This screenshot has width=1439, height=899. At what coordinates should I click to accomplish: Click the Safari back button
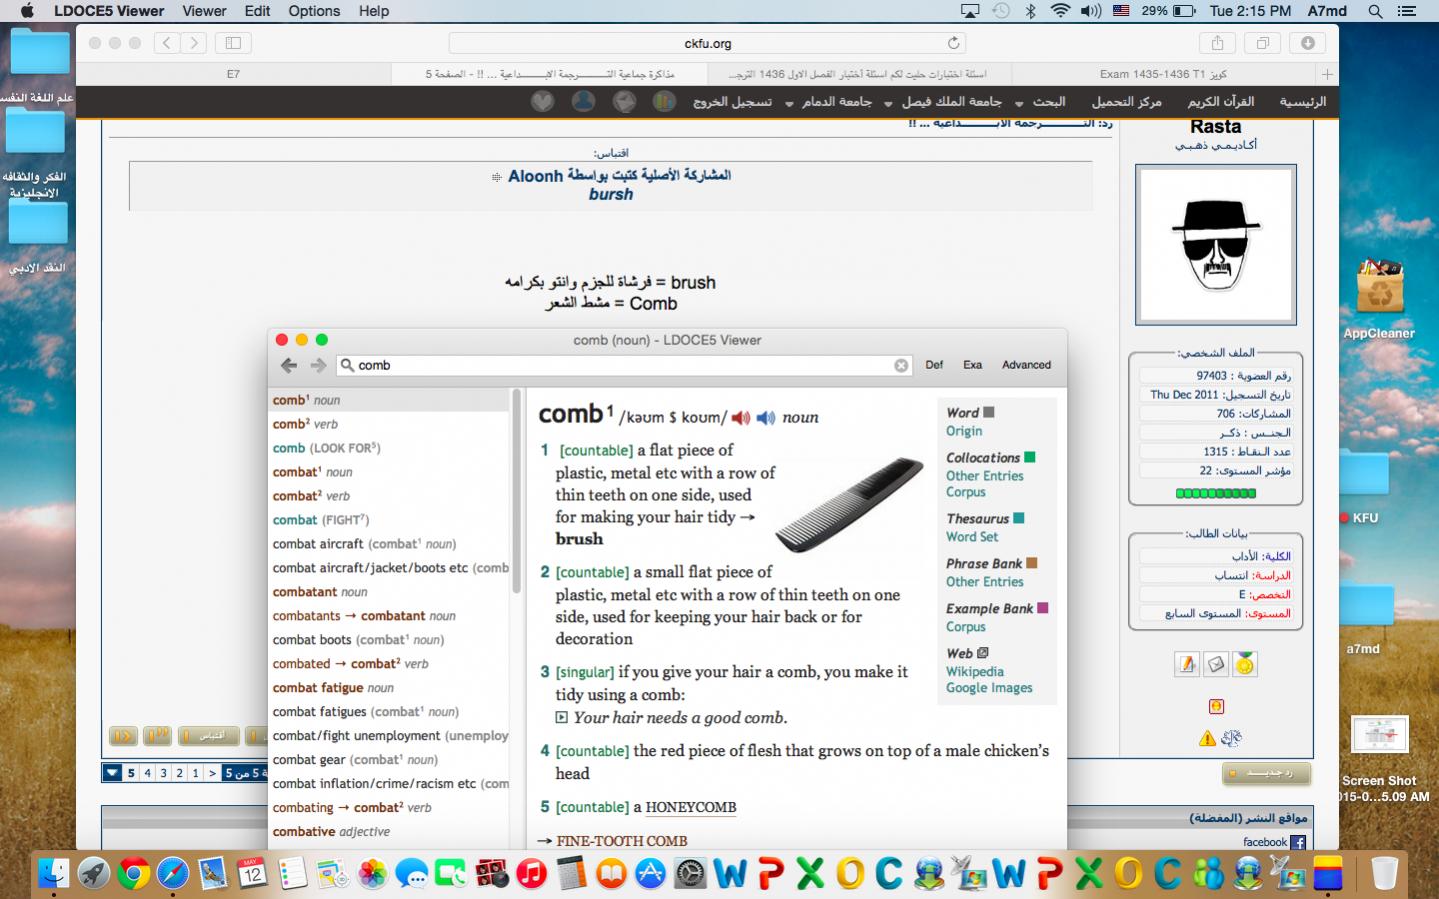[167, 43]
